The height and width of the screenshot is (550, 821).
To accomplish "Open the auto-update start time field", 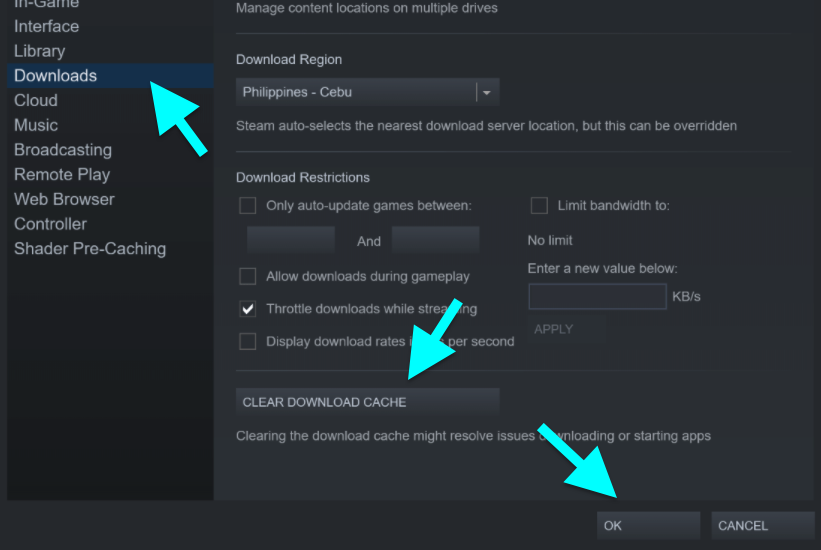I will point(291,240).
